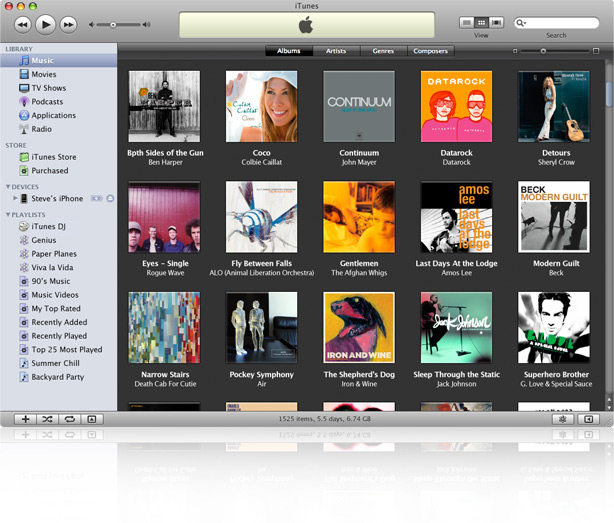Click the vertical scrollbar thumb
The image size is (614, 523).
[x=609, y=94]
